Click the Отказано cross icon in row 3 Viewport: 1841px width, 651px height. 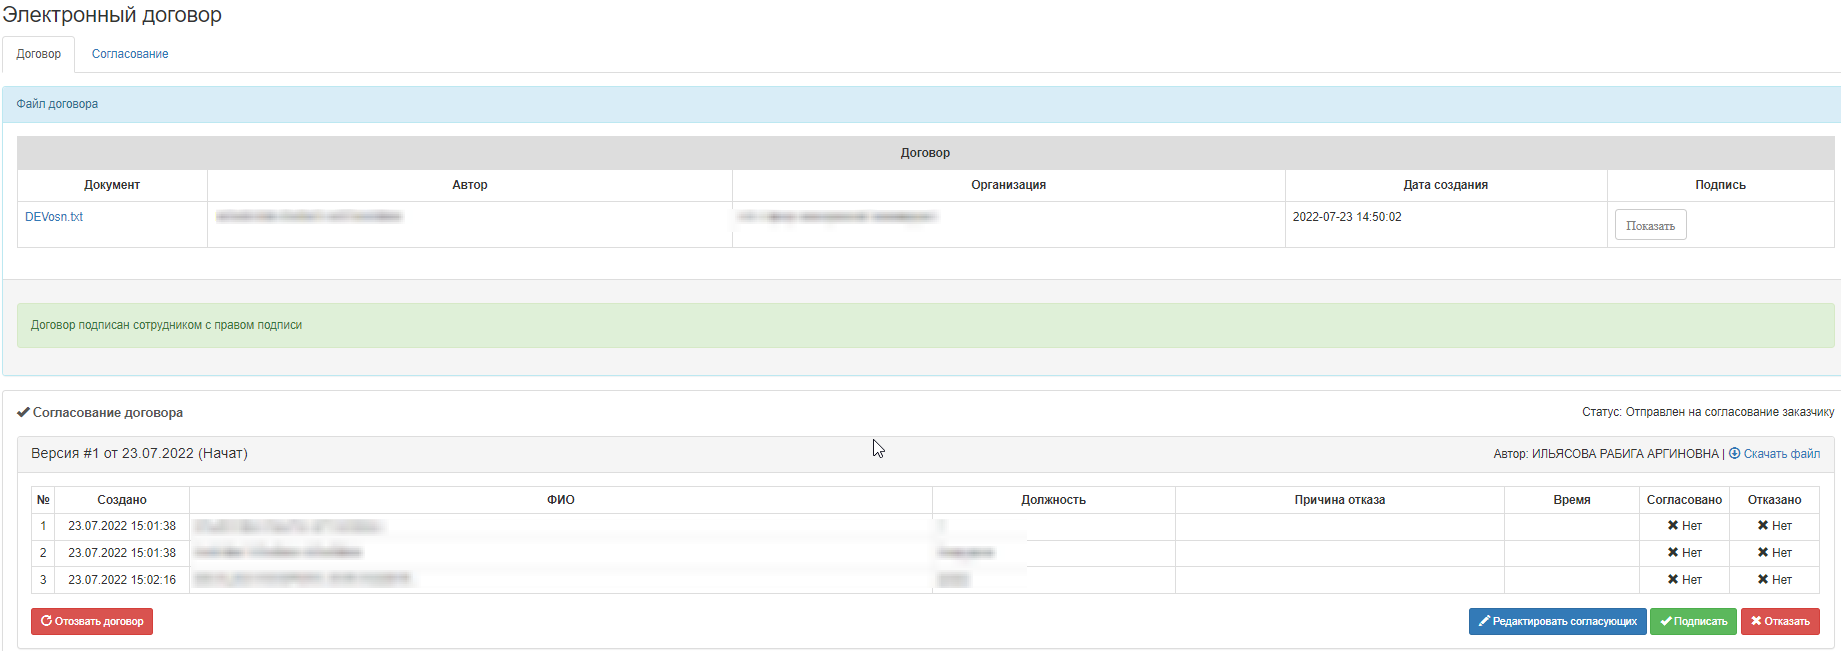click(1763, 580)
